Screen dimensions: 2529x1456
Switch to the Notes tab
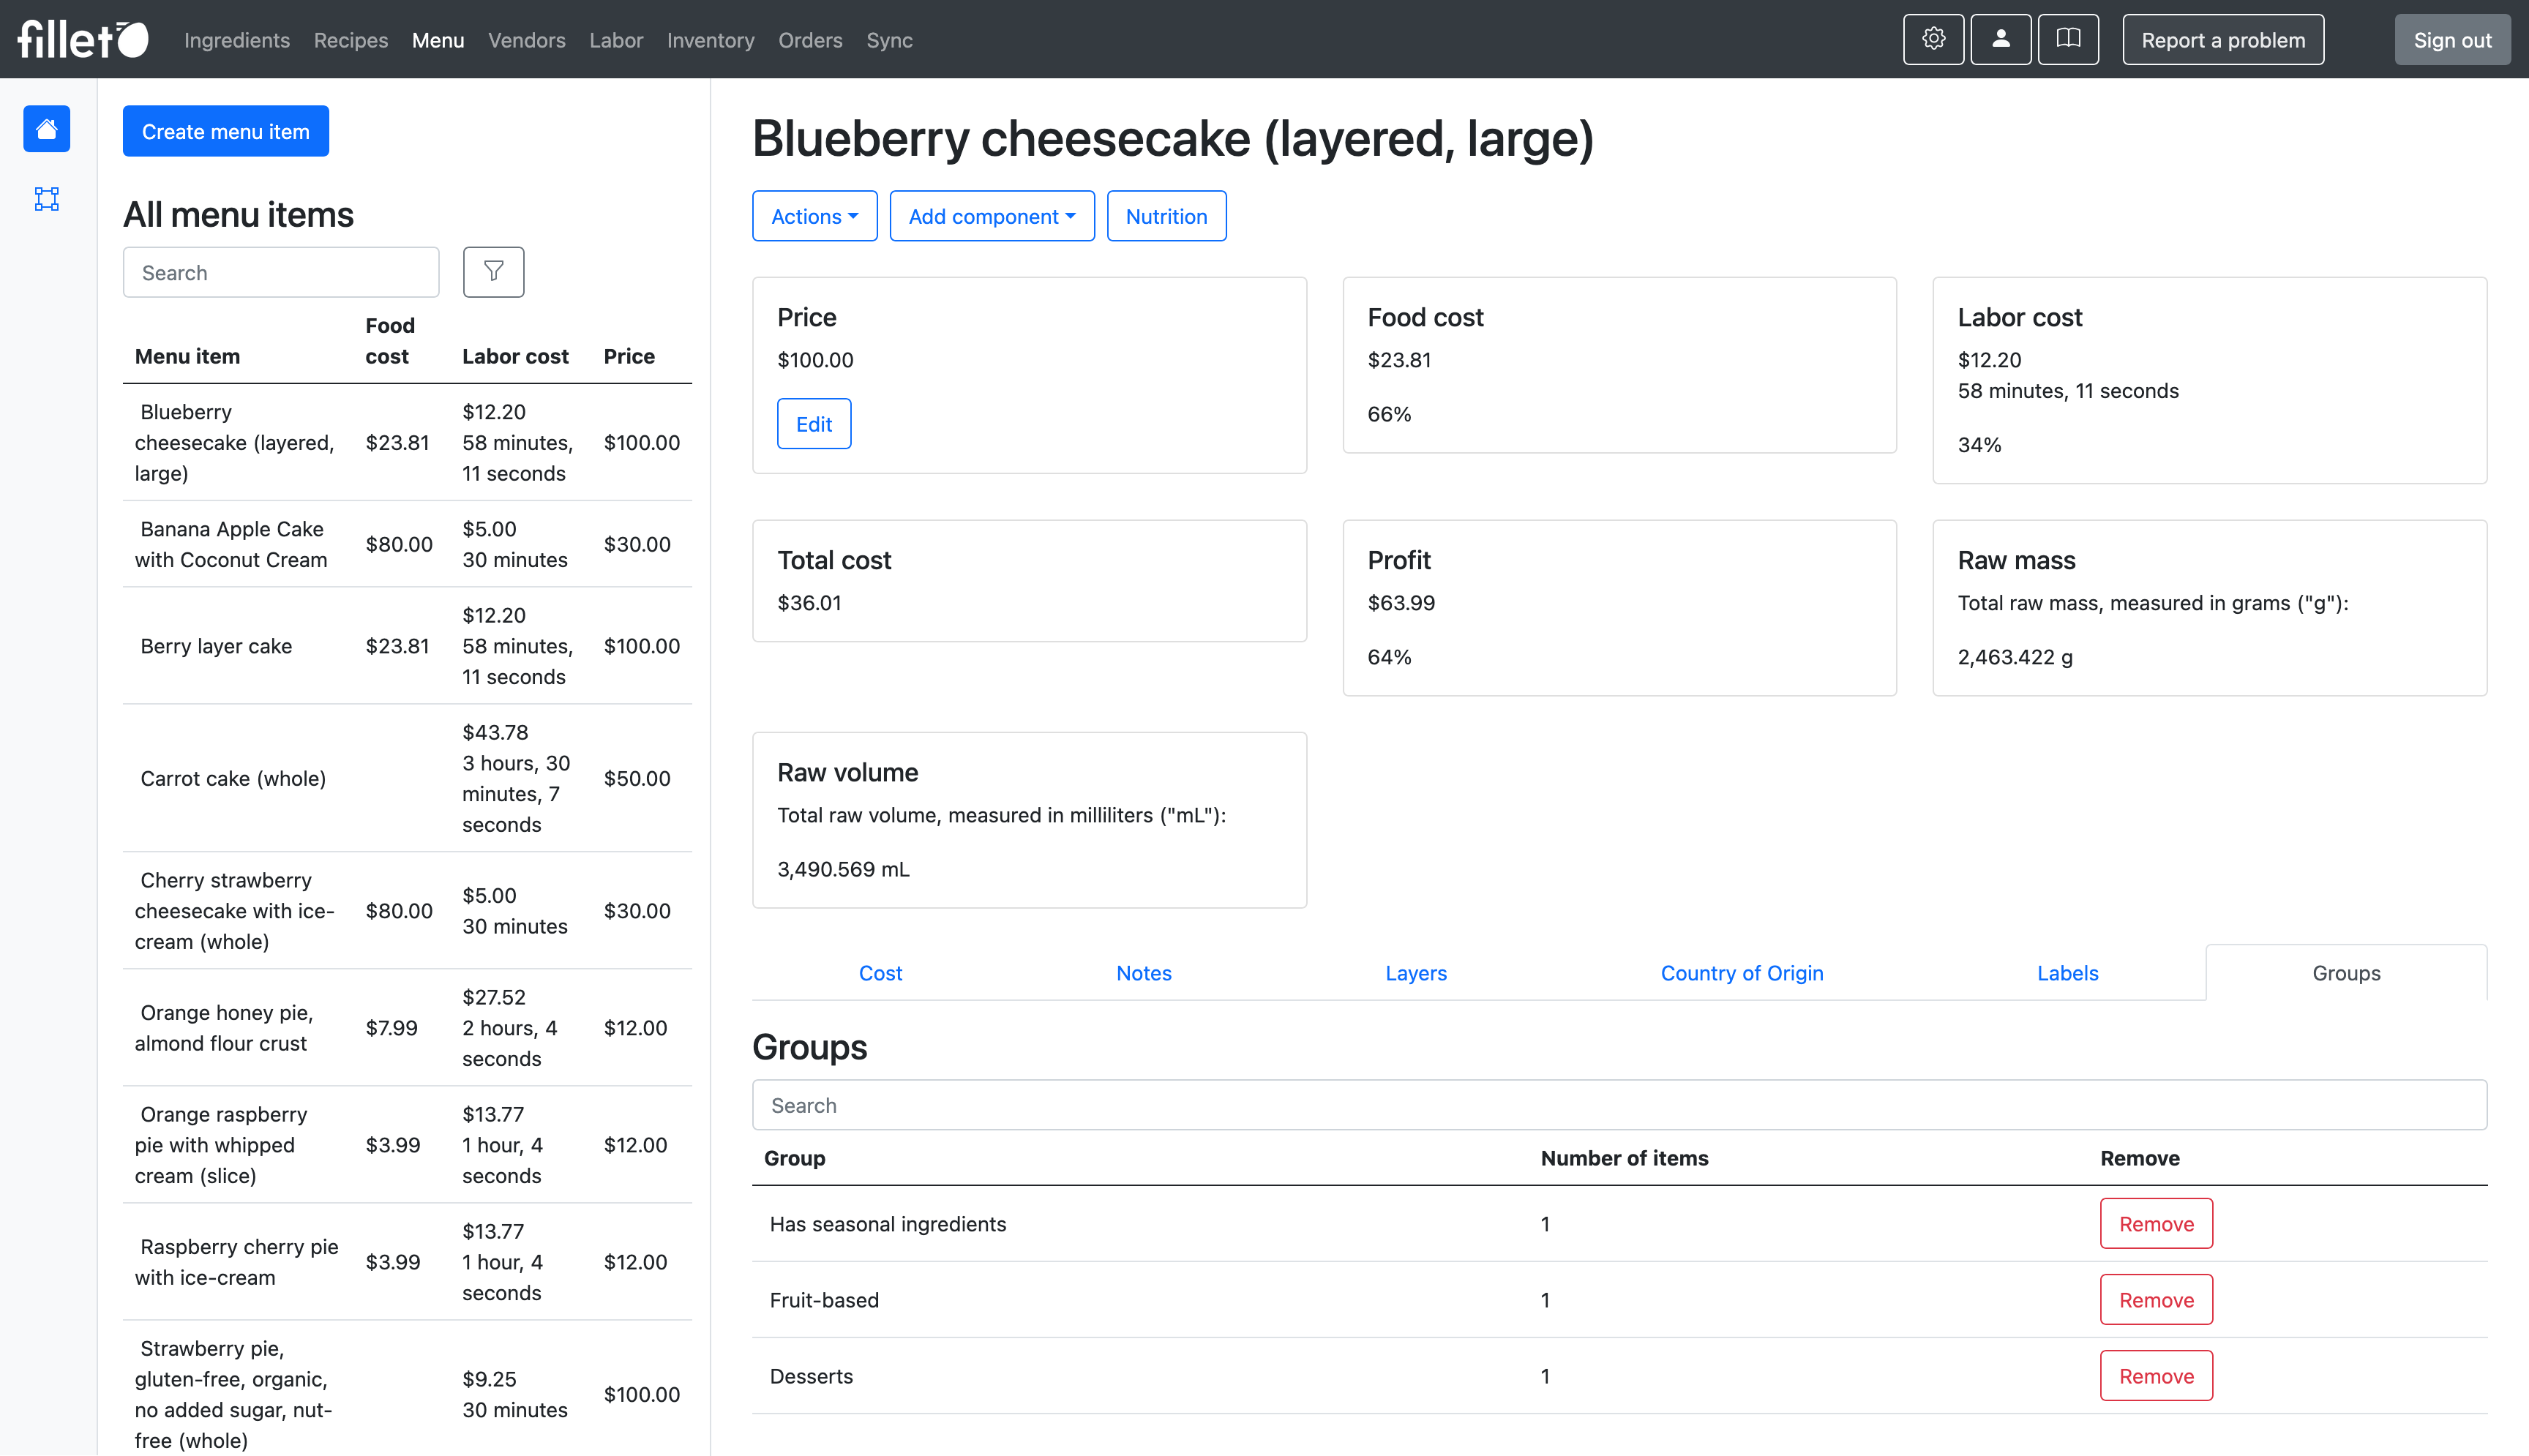(x=1143, y=972)
